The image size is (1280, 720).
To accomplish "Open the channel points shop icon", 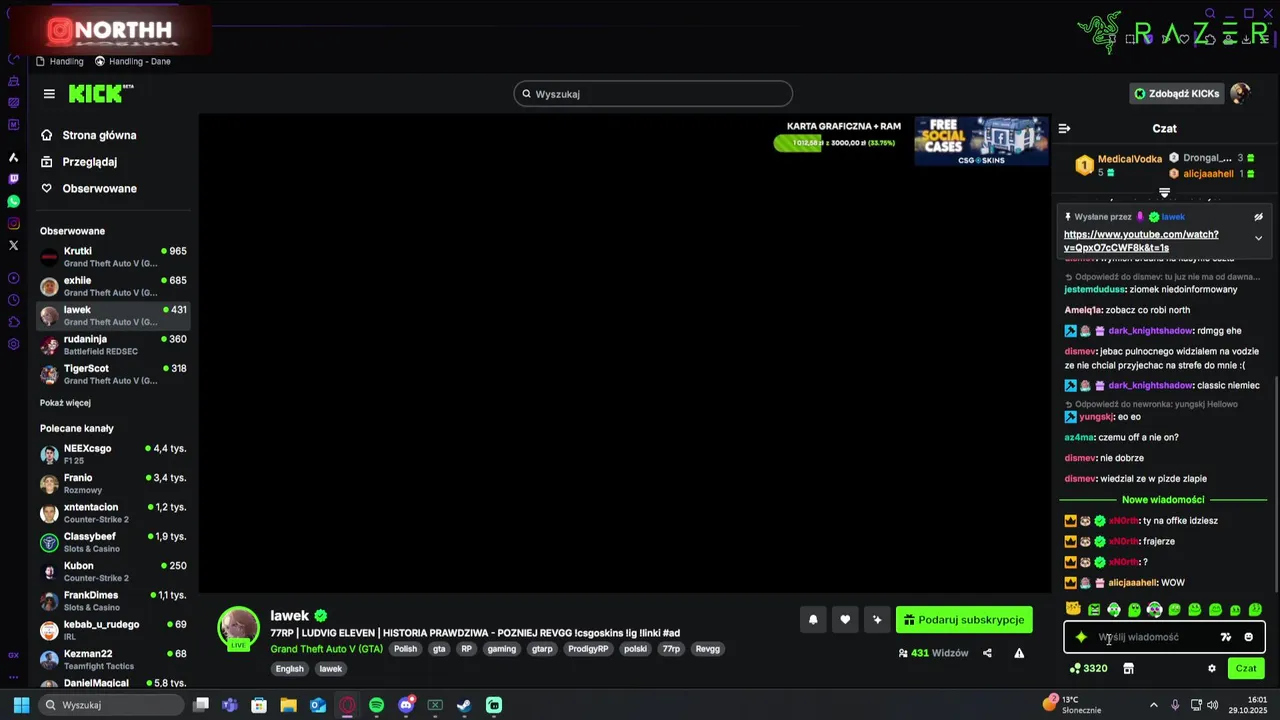I will click(x=1128, y=668).
